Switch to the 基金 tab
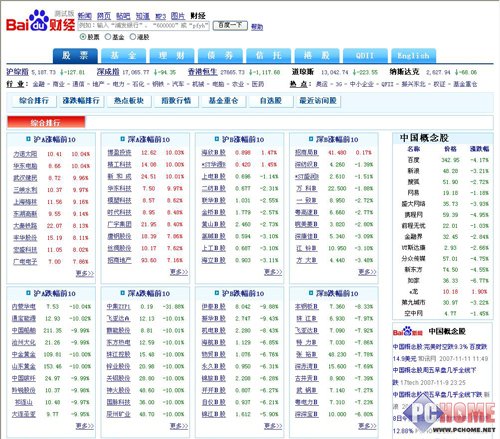The image size is (500, 439). pyautogui.click(x=123, y=55)
